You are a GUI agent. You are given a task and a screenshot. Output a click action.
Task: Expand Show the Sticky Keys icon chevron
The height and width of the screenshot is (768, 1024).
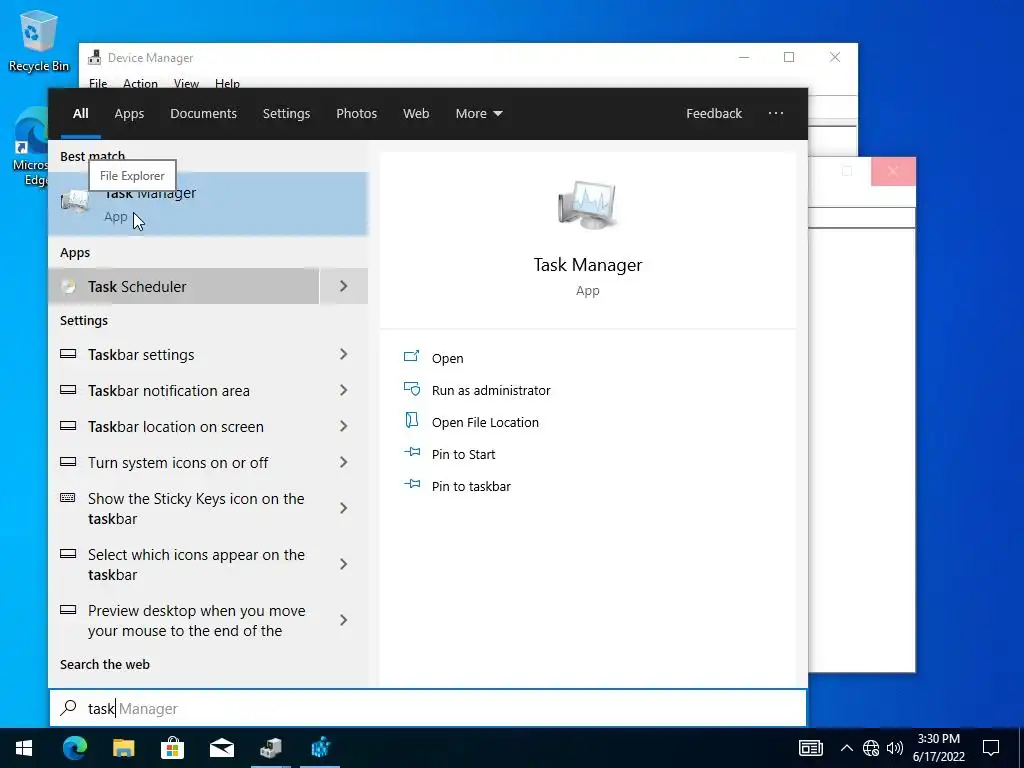(344, 507)
